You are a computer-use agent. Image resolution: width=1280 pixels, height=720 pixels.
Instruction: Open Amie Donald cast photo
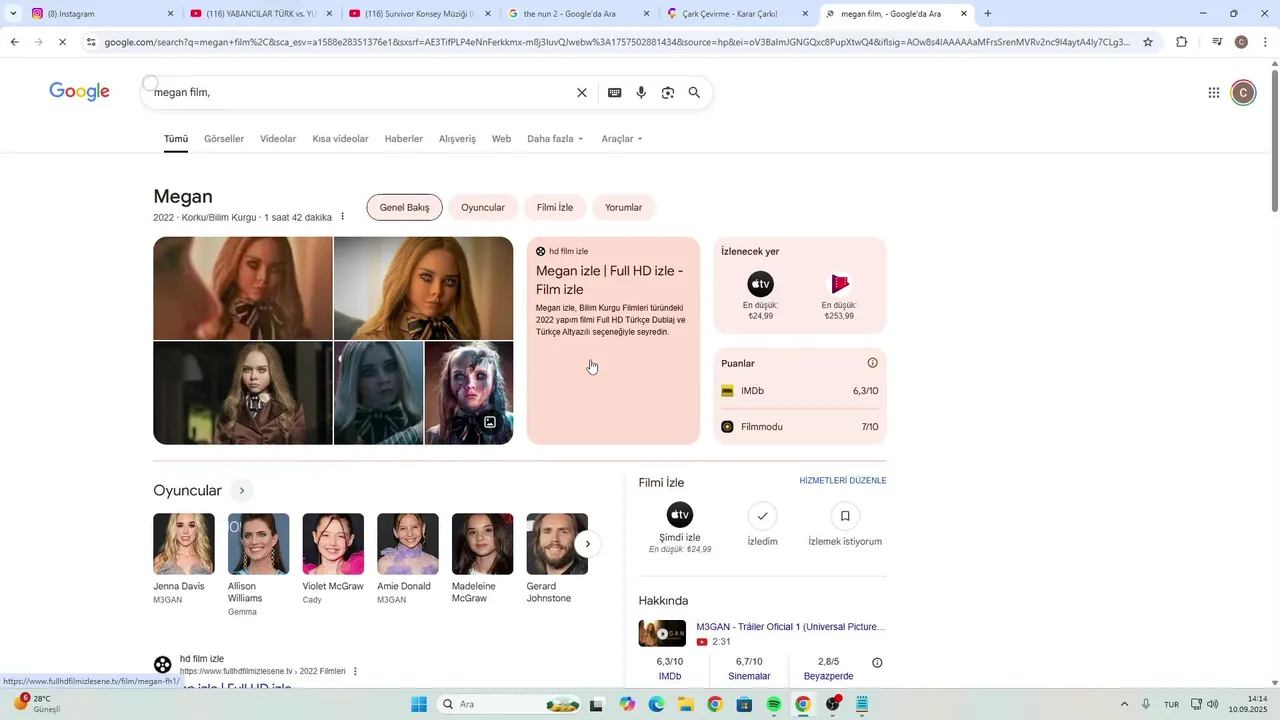point(408,544)
